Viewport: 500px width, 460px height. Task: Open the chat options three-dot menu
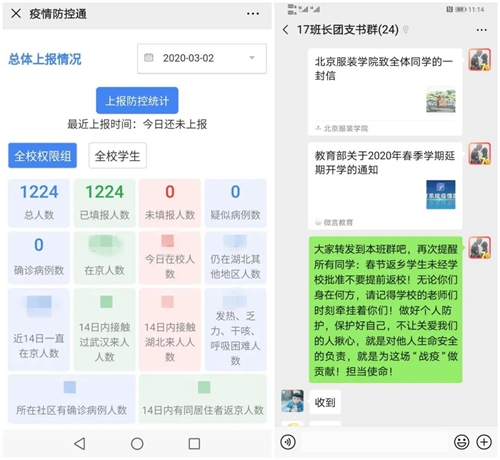pyautogui.click(x=481, y=30)
